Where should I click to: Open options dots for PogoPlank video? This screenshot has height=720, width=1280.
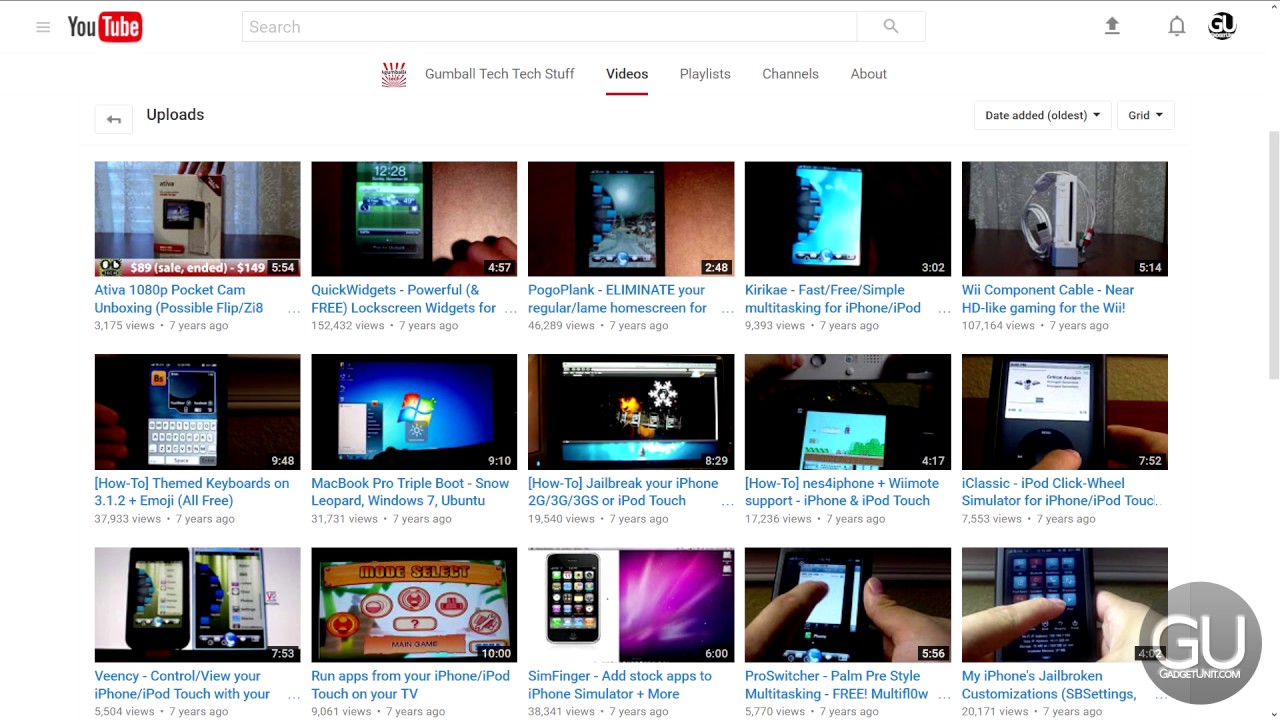727,311
